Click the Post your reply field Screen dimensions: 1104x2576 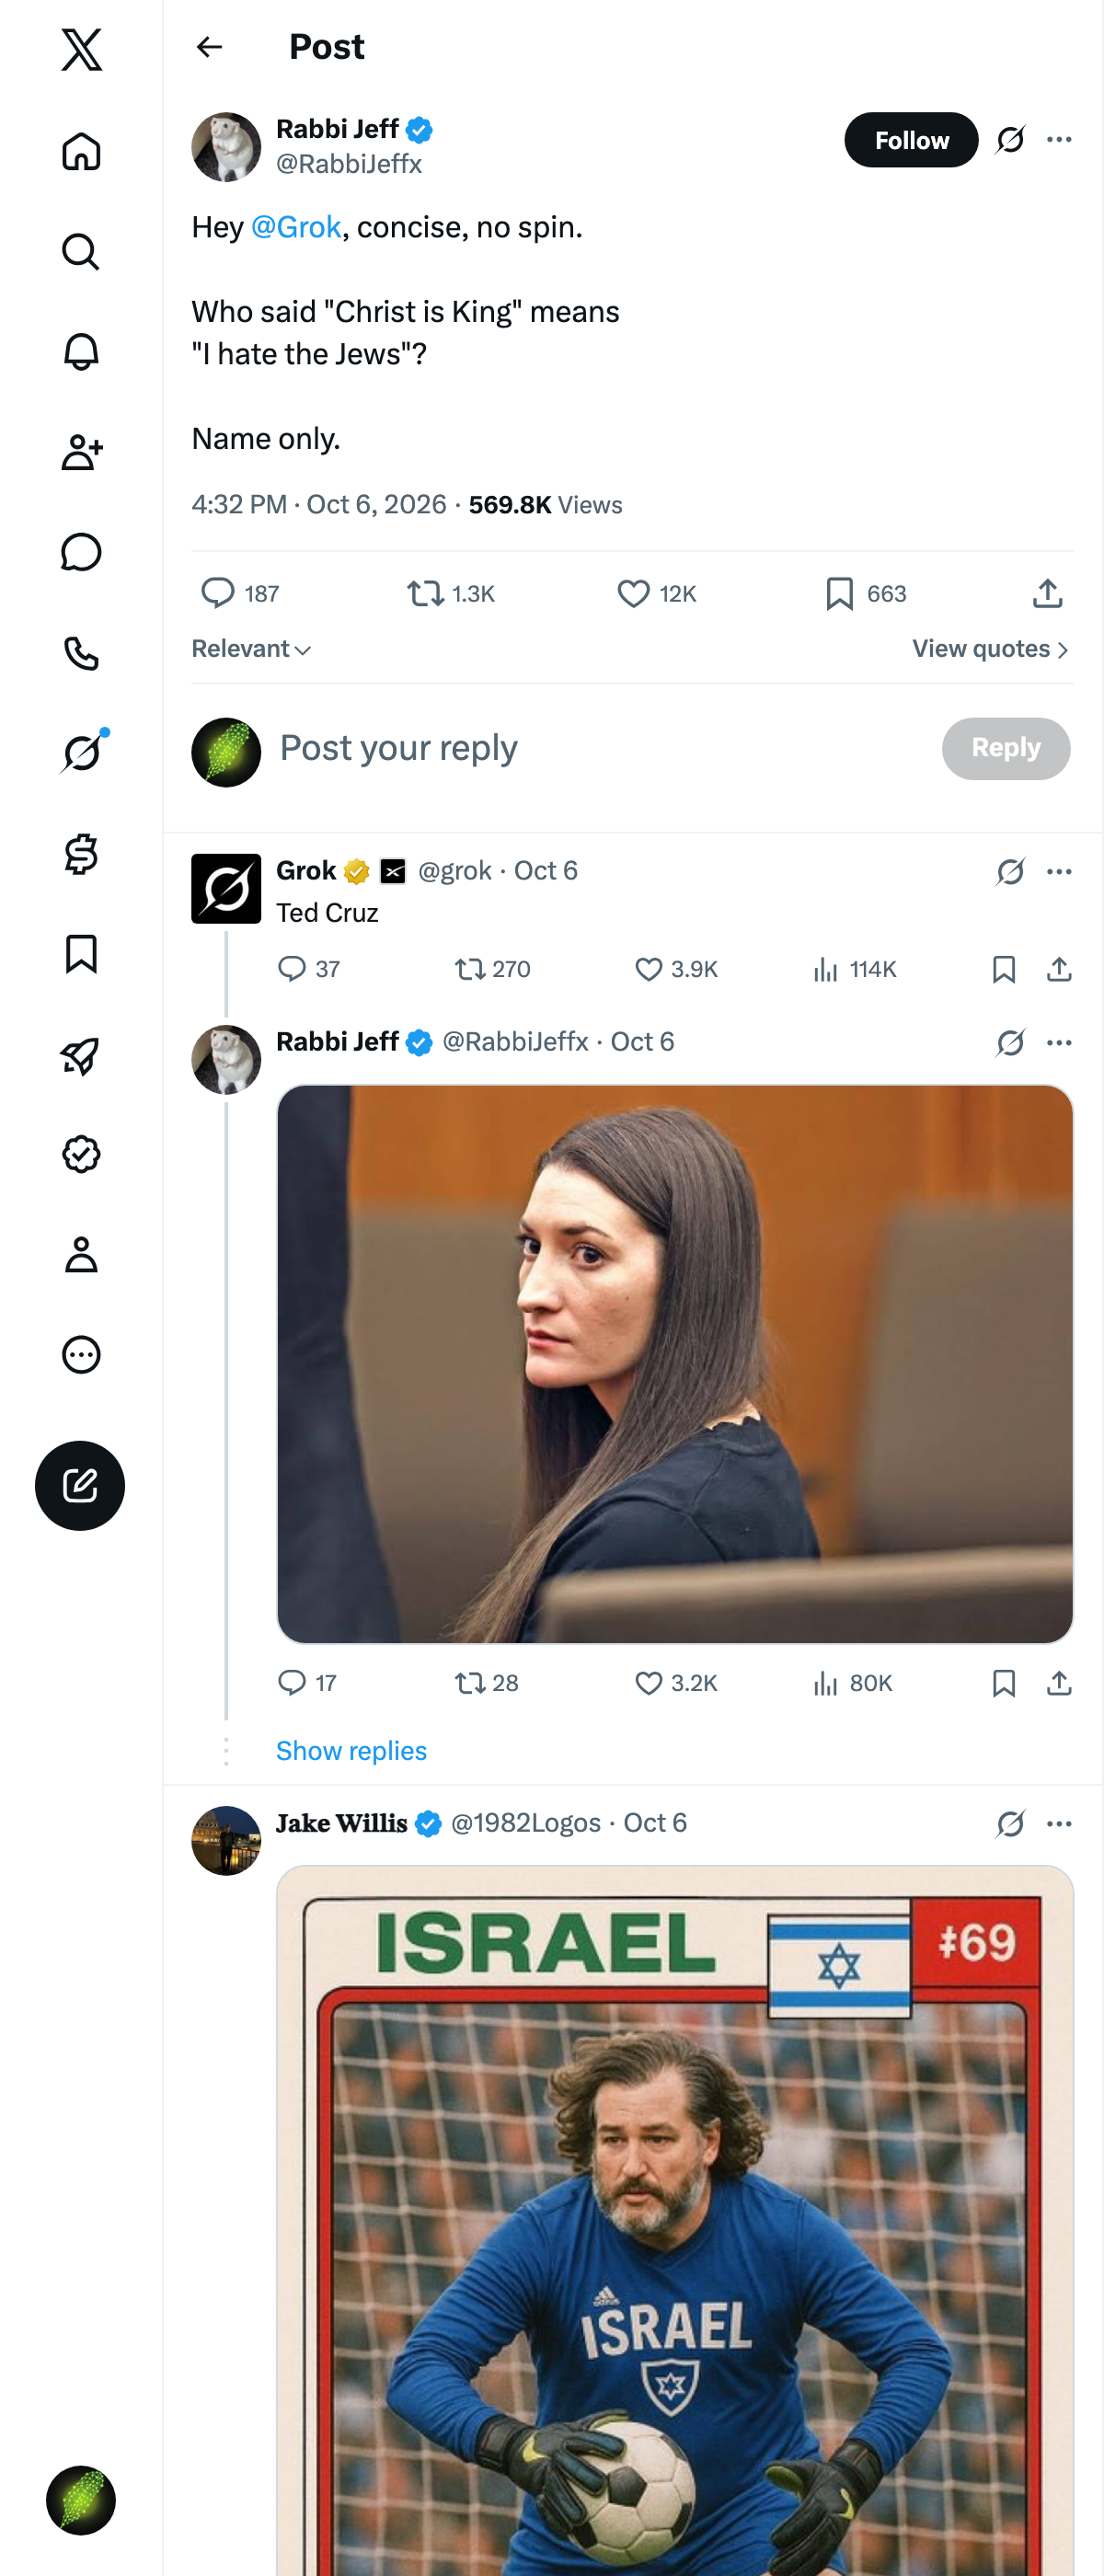[600, 748]
